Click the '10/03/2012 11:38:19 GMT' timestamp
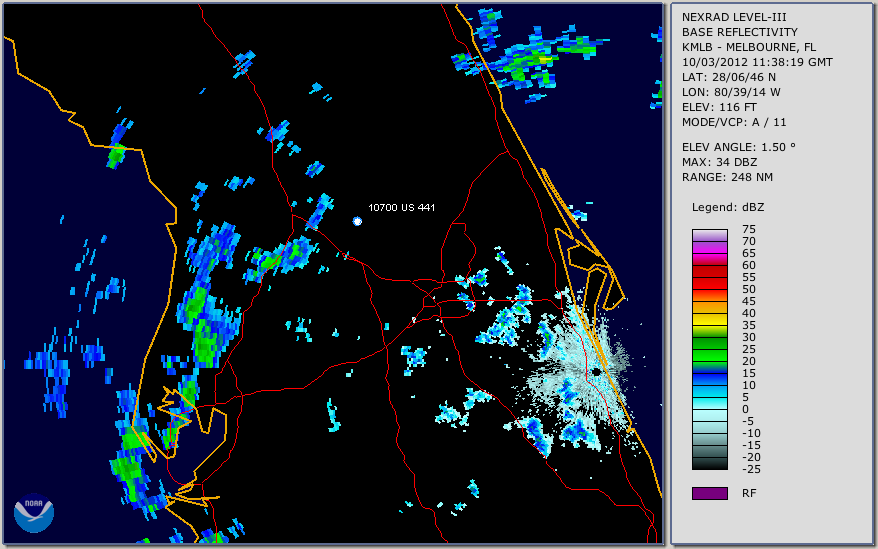 click(757, 62)
